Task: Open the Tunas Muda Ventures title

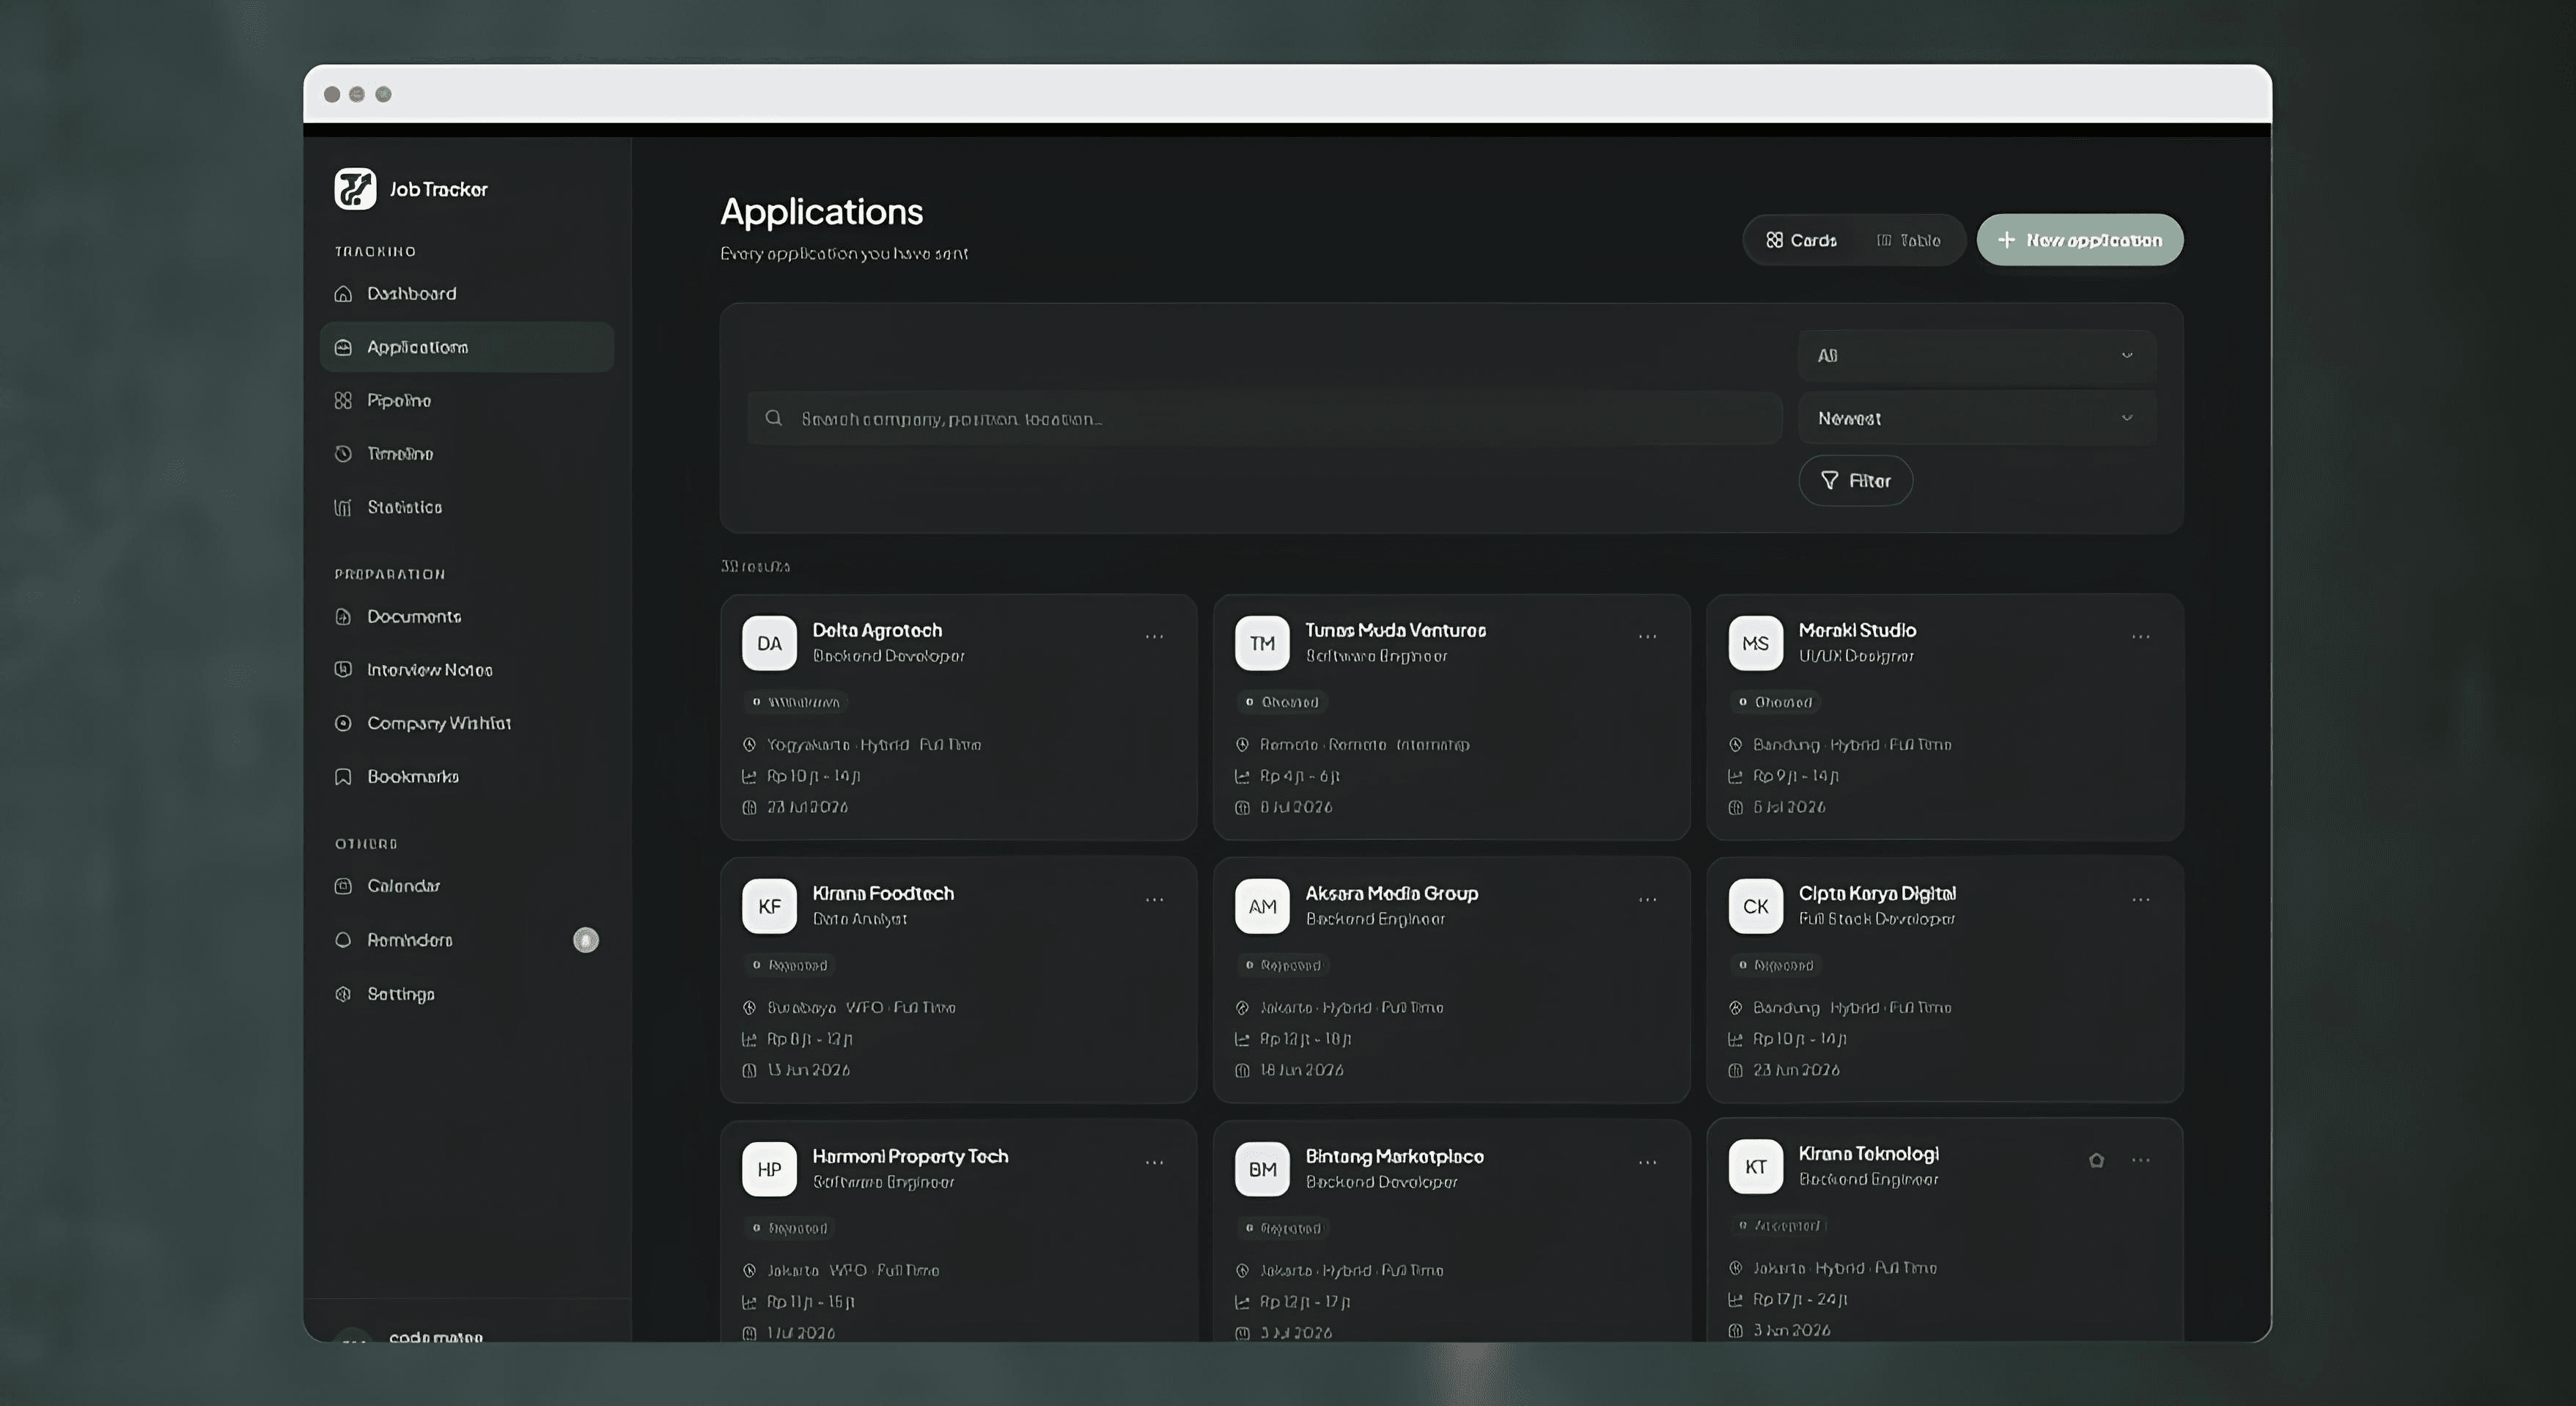Action: [1395, 631]
